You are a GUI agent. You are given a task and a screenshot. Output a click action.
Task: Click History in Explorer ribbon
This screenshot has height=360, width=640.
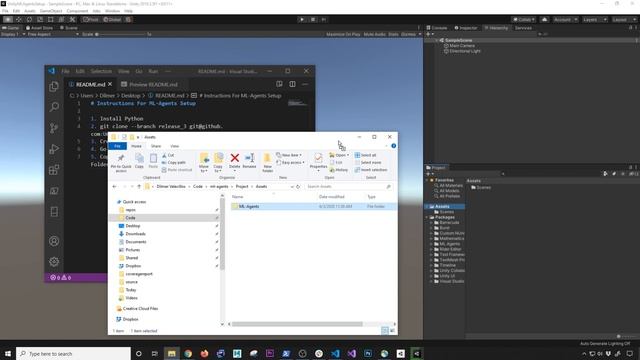pos(339,170)
